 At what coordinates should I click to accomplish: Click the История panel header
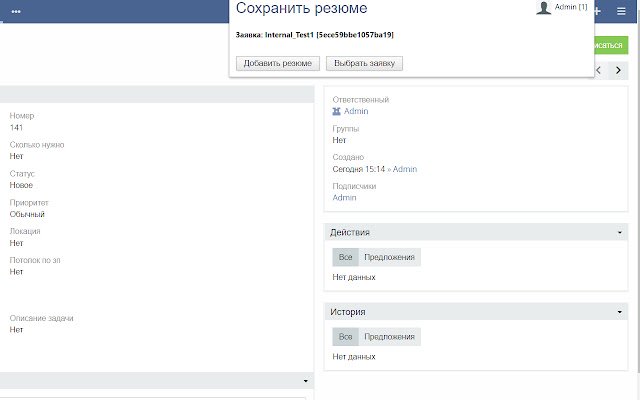coord(476,312)
